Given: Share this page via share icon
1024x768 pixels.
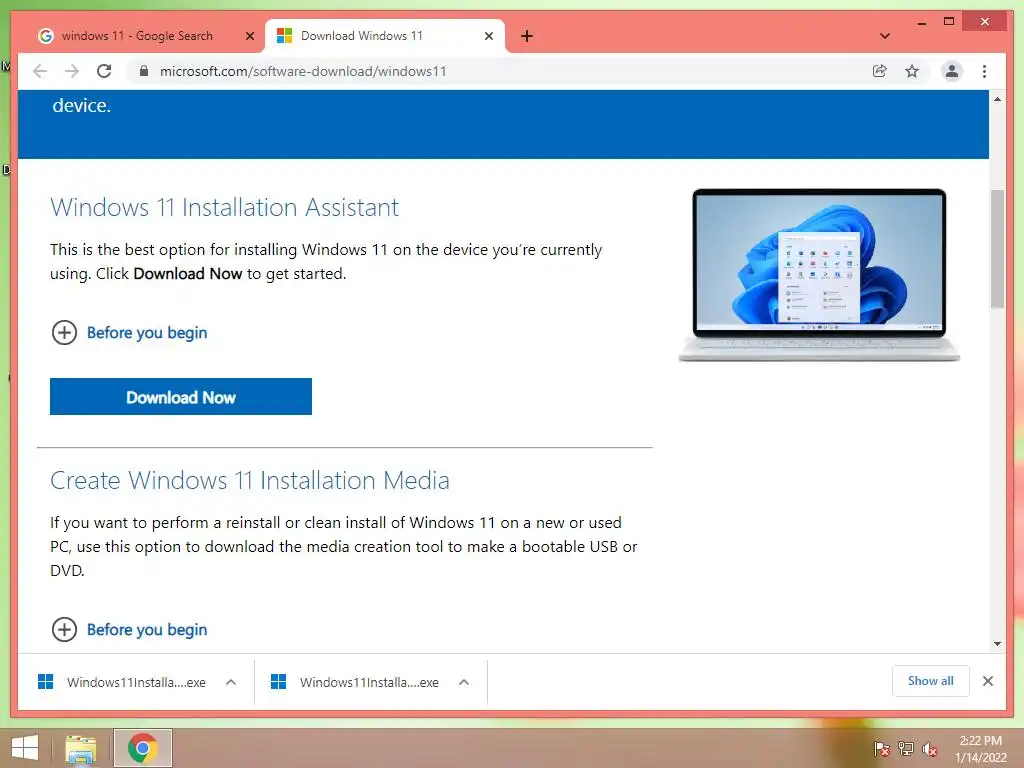Looking at the screenshot, I should click(x=880, y=71).
